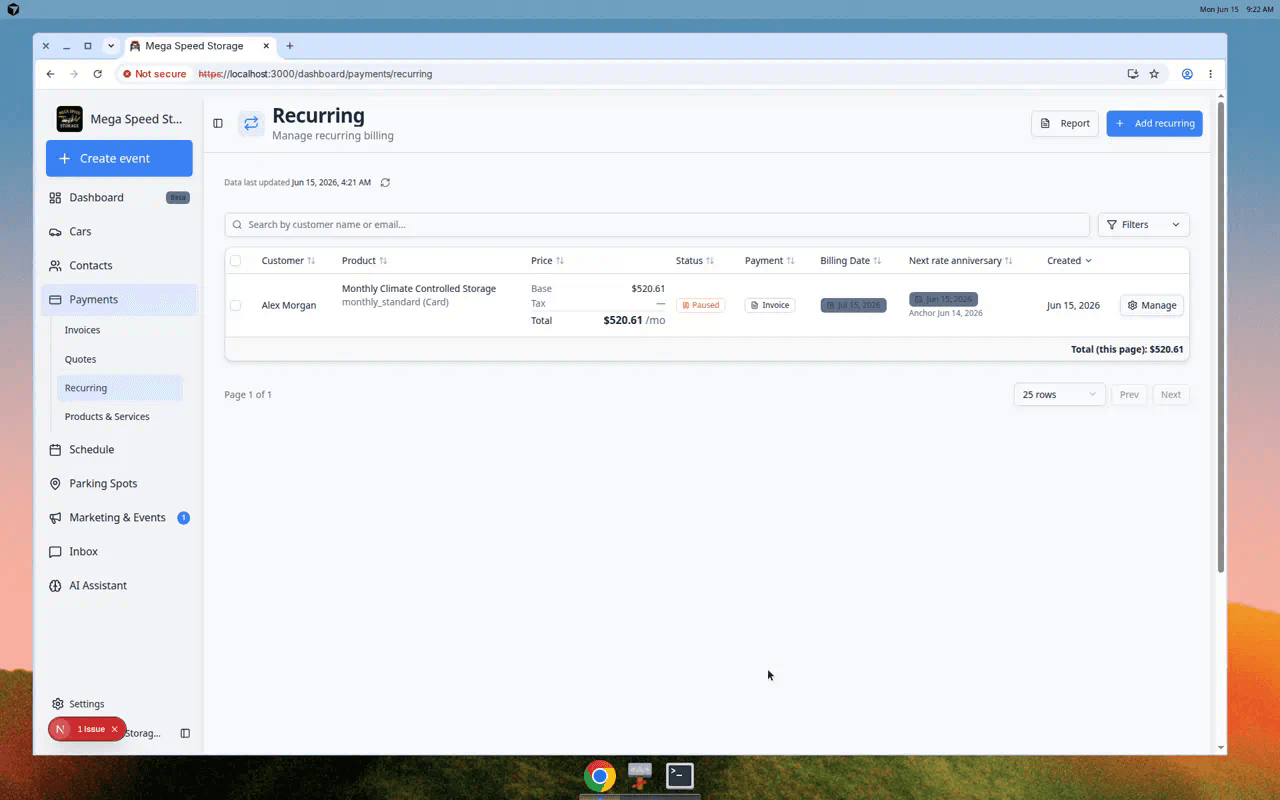Open the Dashboard sidebar item

119,198
